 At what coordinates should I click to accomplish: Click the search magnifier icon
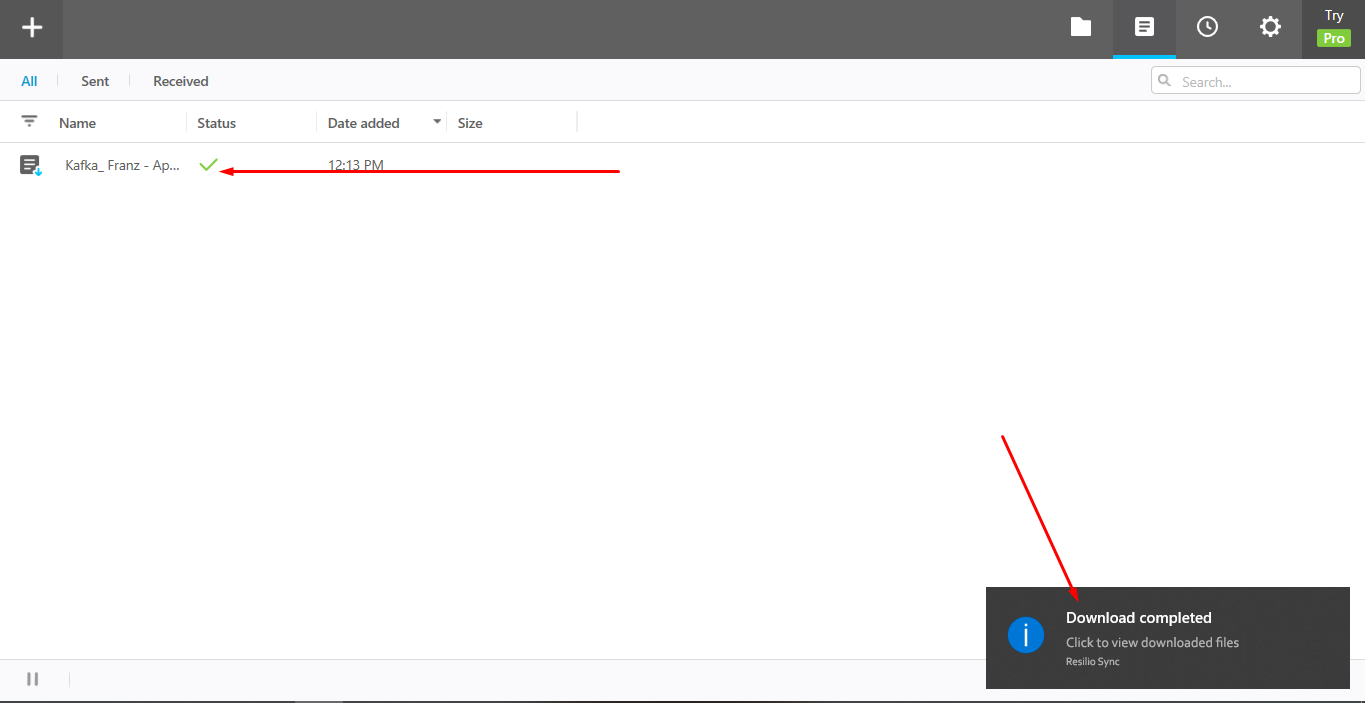click(x=1164, y=80)
